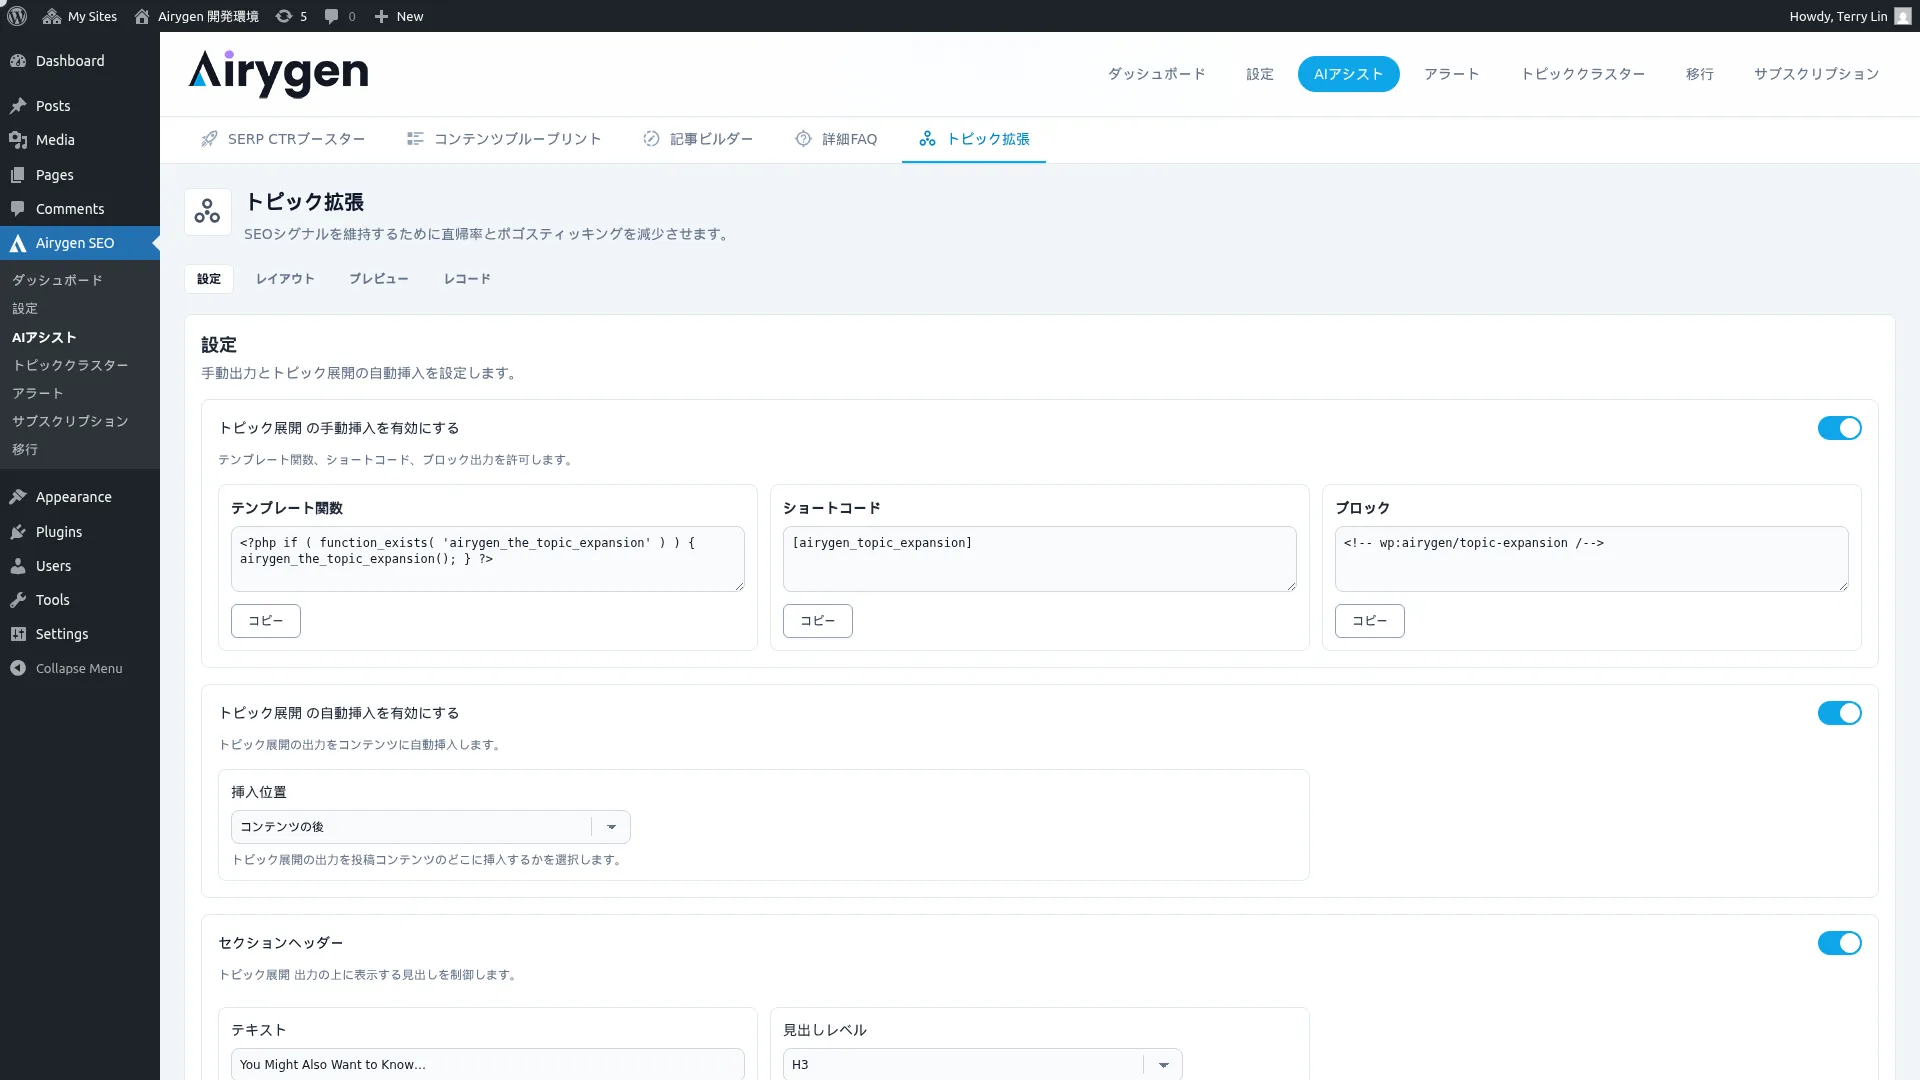Open the updates icon showing 5

click(x=284, y=16)
